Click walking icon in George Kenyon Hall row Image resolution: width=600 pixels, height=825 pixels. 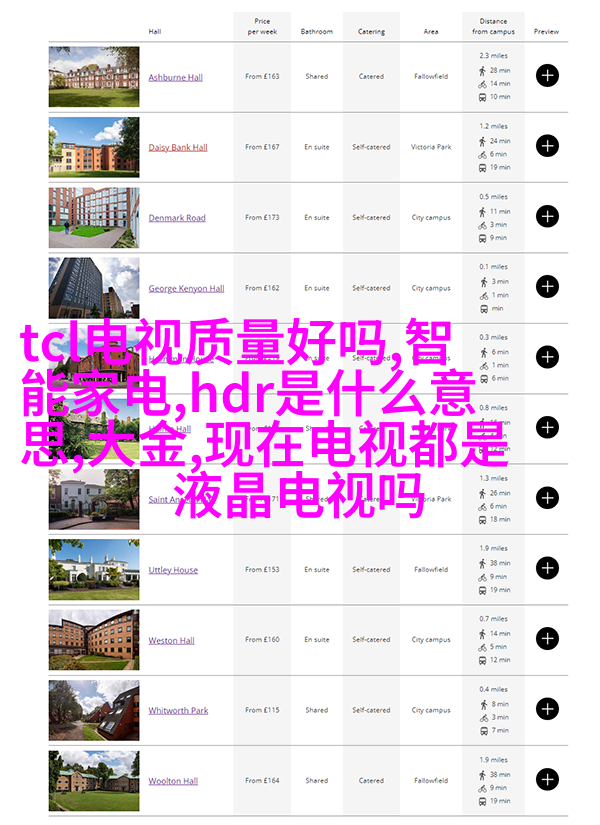click(x=484, y=282)
